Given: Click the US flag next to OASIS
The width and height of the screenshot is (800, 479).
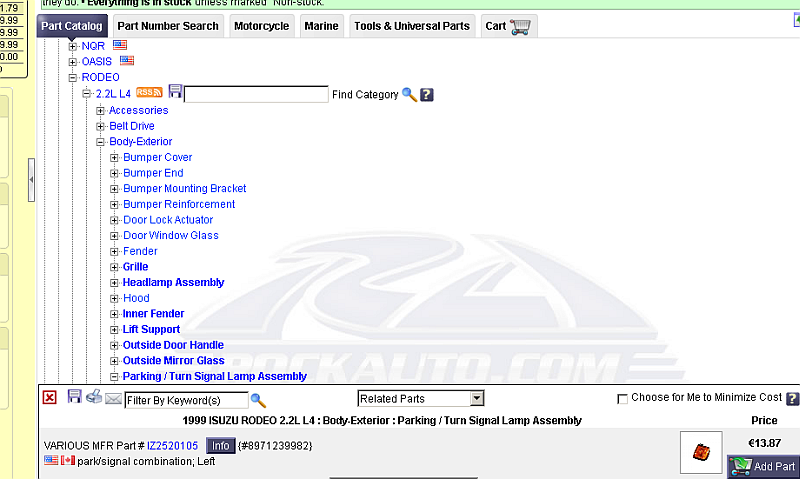Looking at the screenshot, I should click(127, 60).
